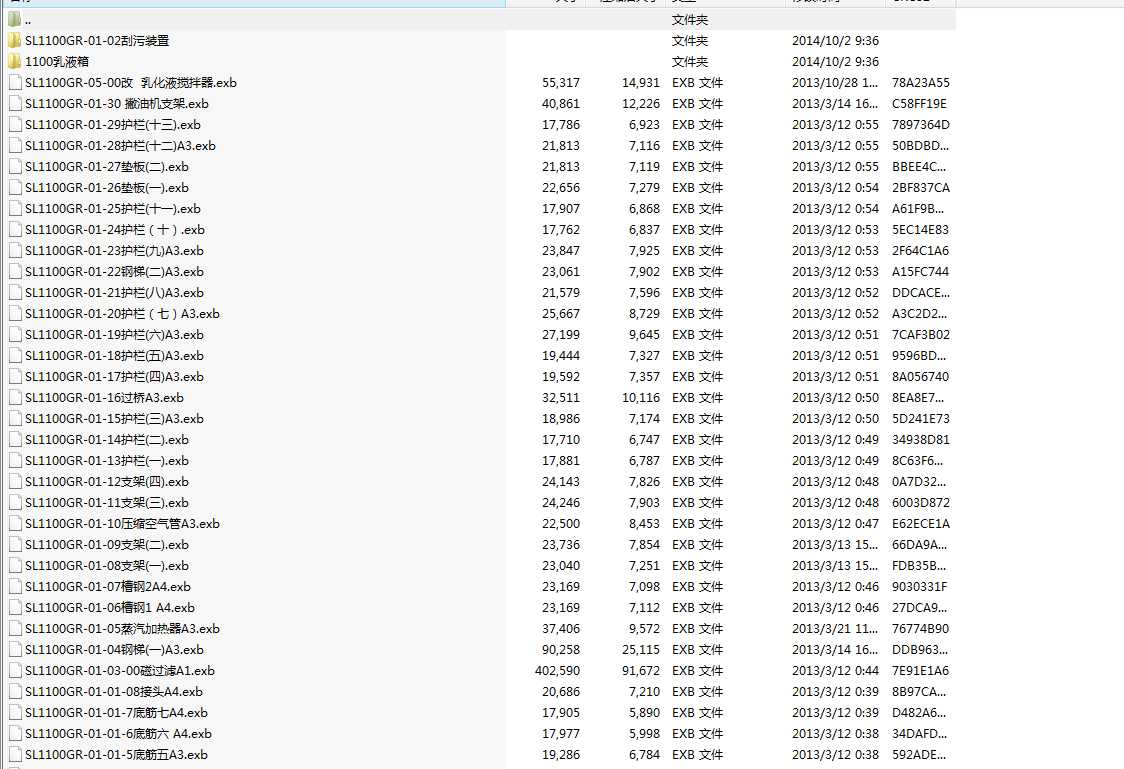Click the date 2013/3/21 11... cell

coord(834,629)
